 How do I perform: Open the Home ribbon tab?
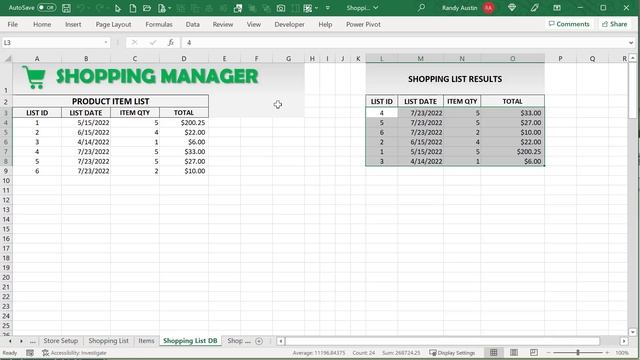tap(42, 24)
